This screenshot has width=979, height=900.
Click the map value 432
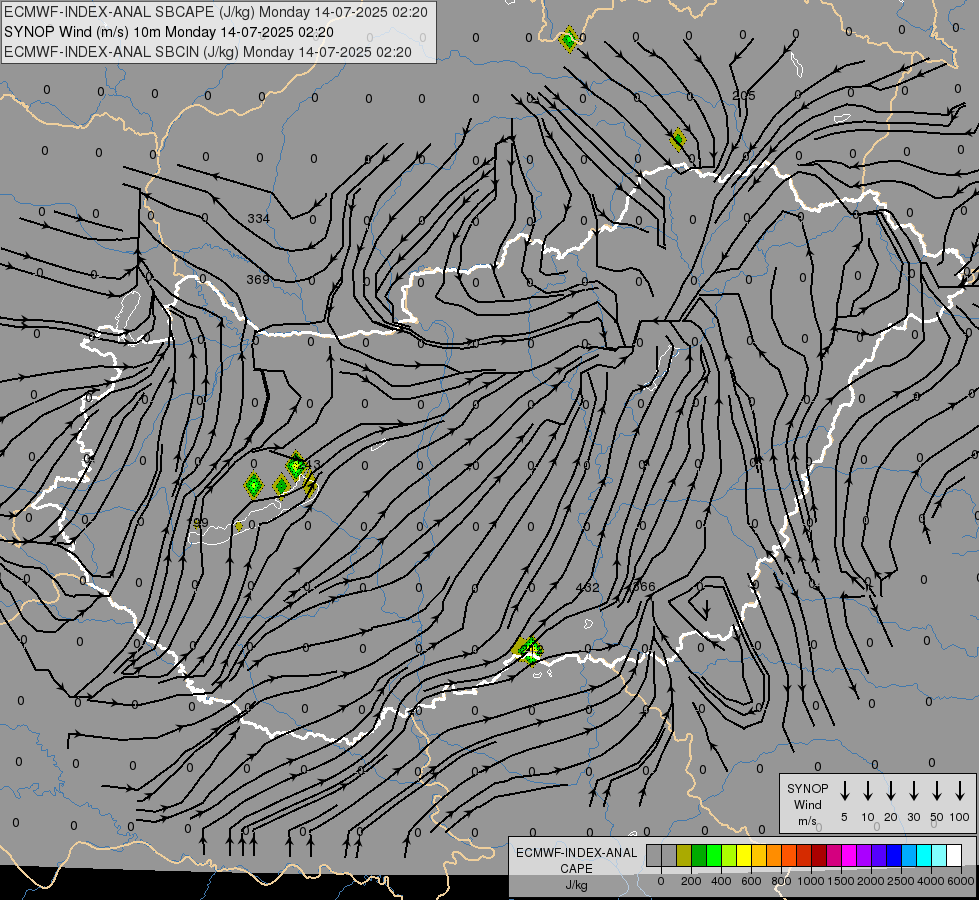(x=587, y=588)
